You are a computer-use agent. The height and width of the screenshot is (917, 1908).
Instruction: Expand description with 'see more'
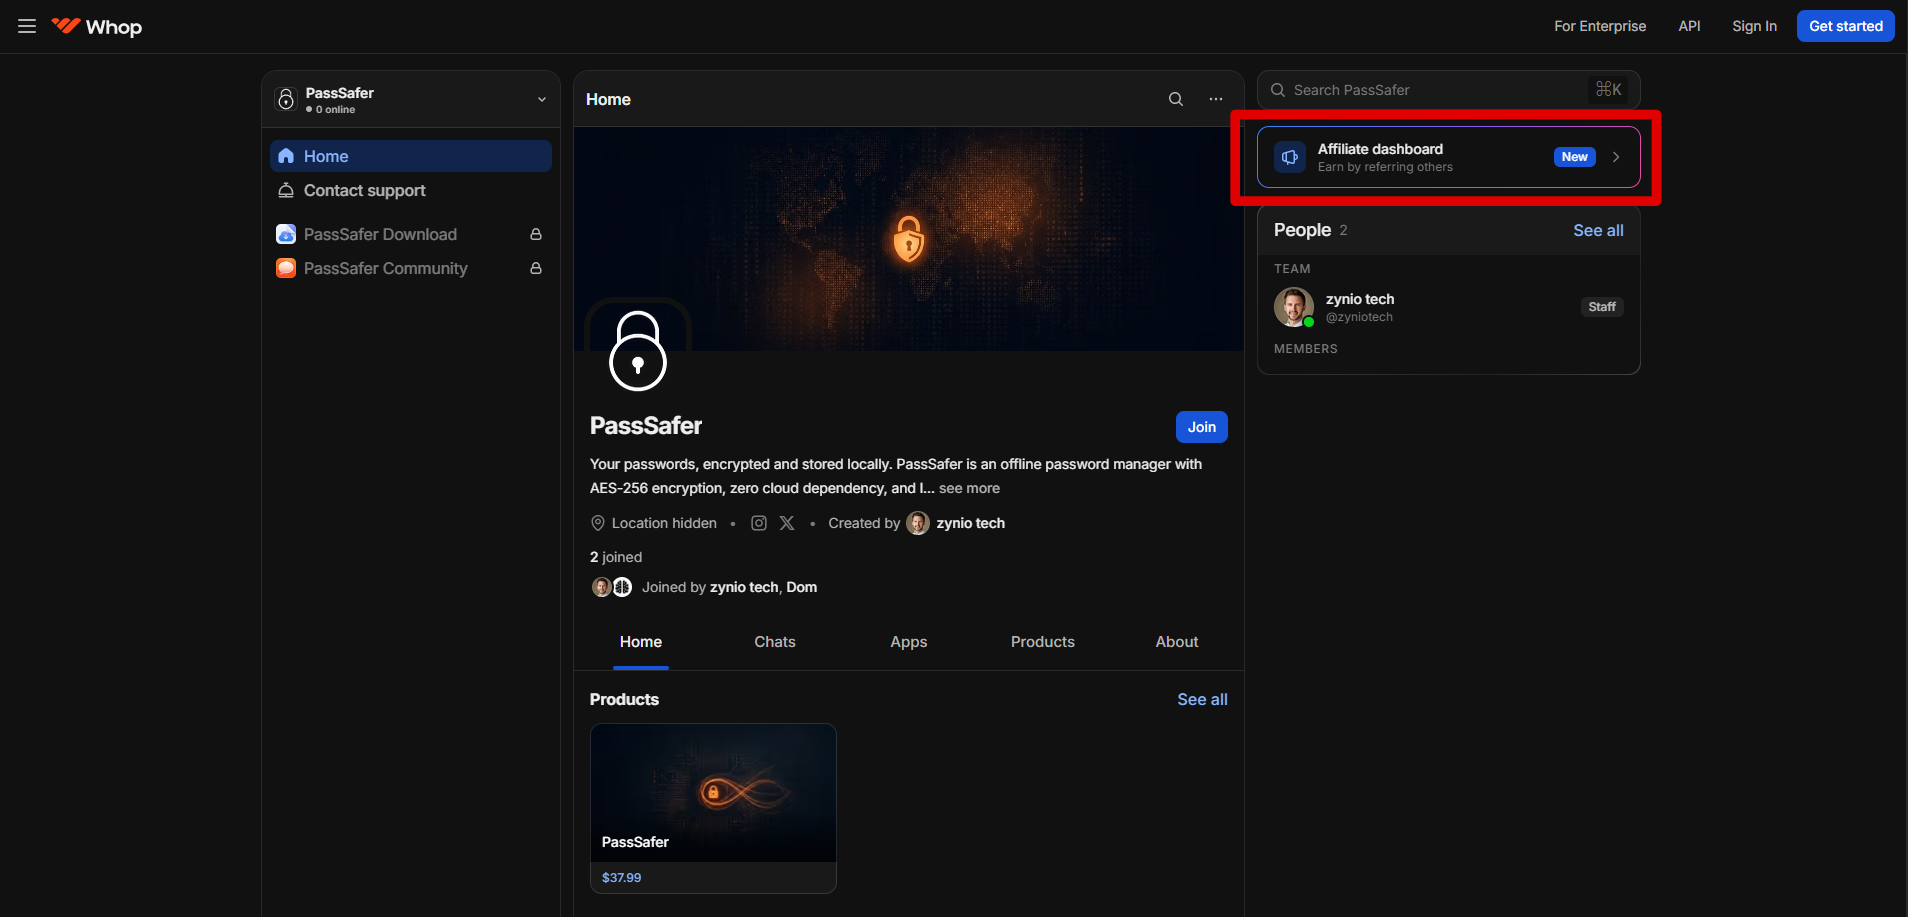(969, 488)
